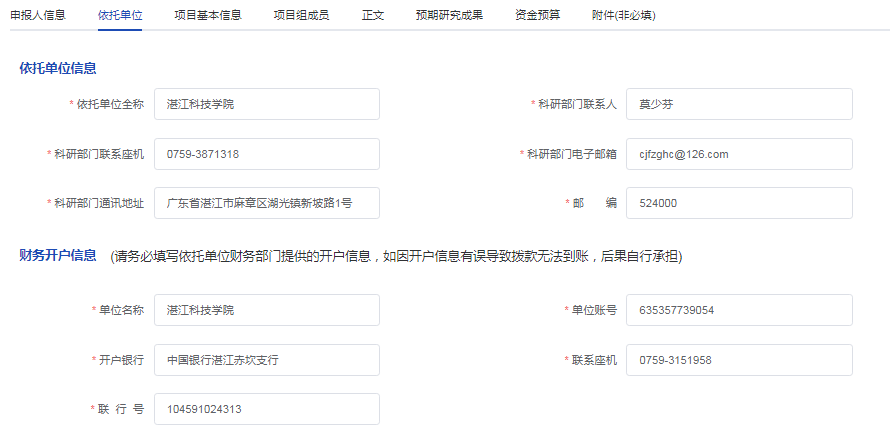Click the 单位账号 label
The width and height of the screenshot is (890, 440).
pos(594,310)
